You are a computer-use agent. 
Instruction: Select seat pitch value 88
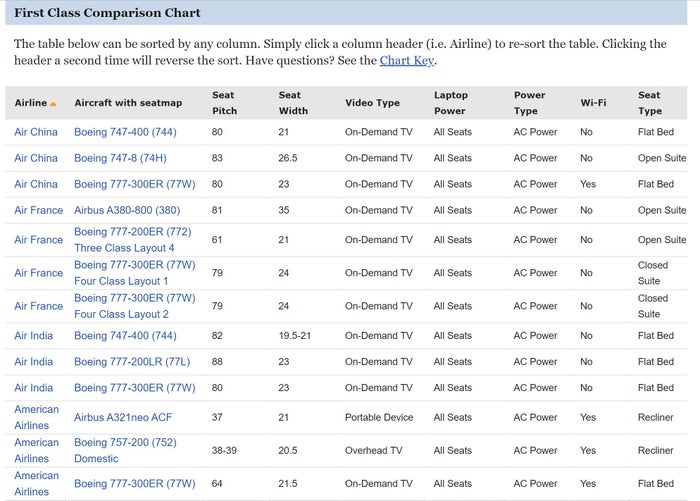[x=217, y=362]
